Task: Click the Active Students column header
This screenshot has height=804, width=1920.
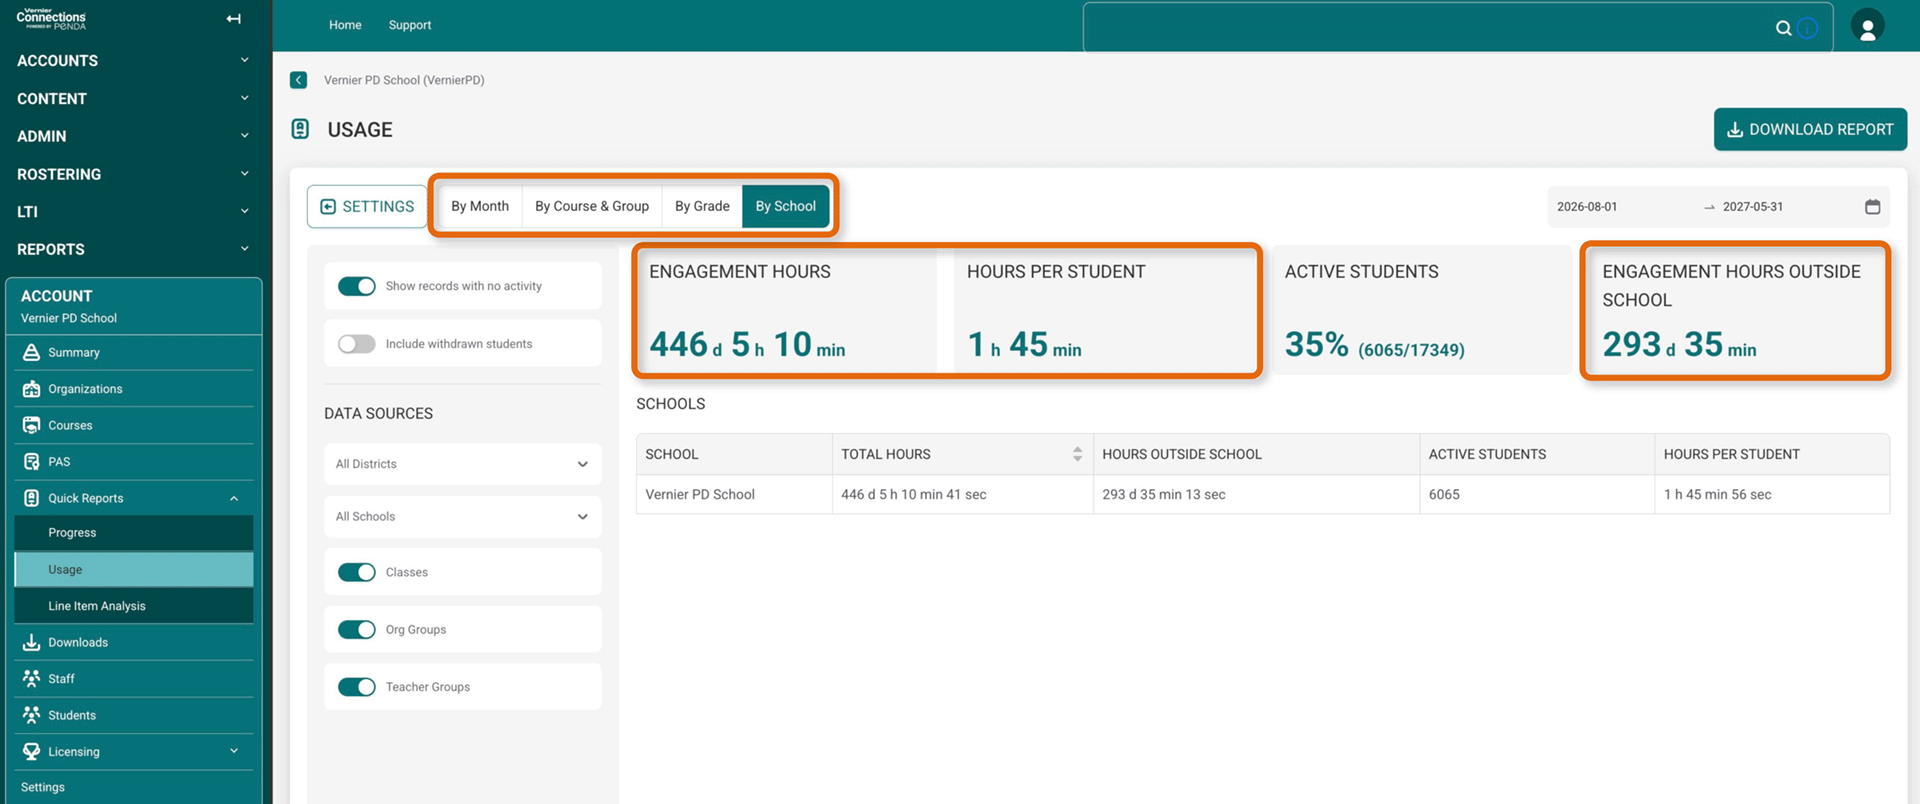Action: (x=1537, y=454)
